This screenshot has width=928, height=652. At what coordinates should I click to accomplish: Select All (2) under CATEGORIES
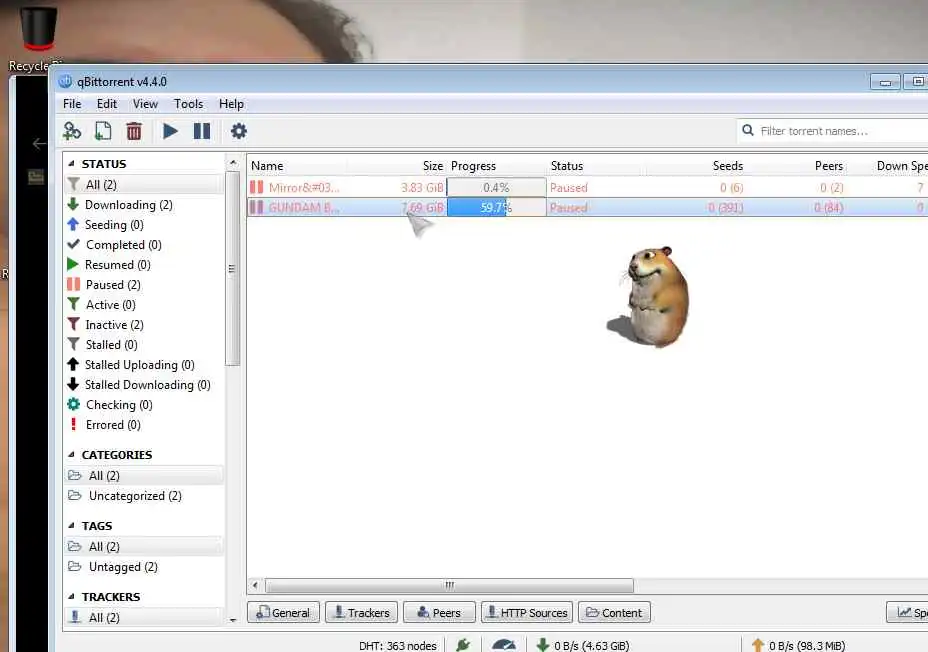144,476
